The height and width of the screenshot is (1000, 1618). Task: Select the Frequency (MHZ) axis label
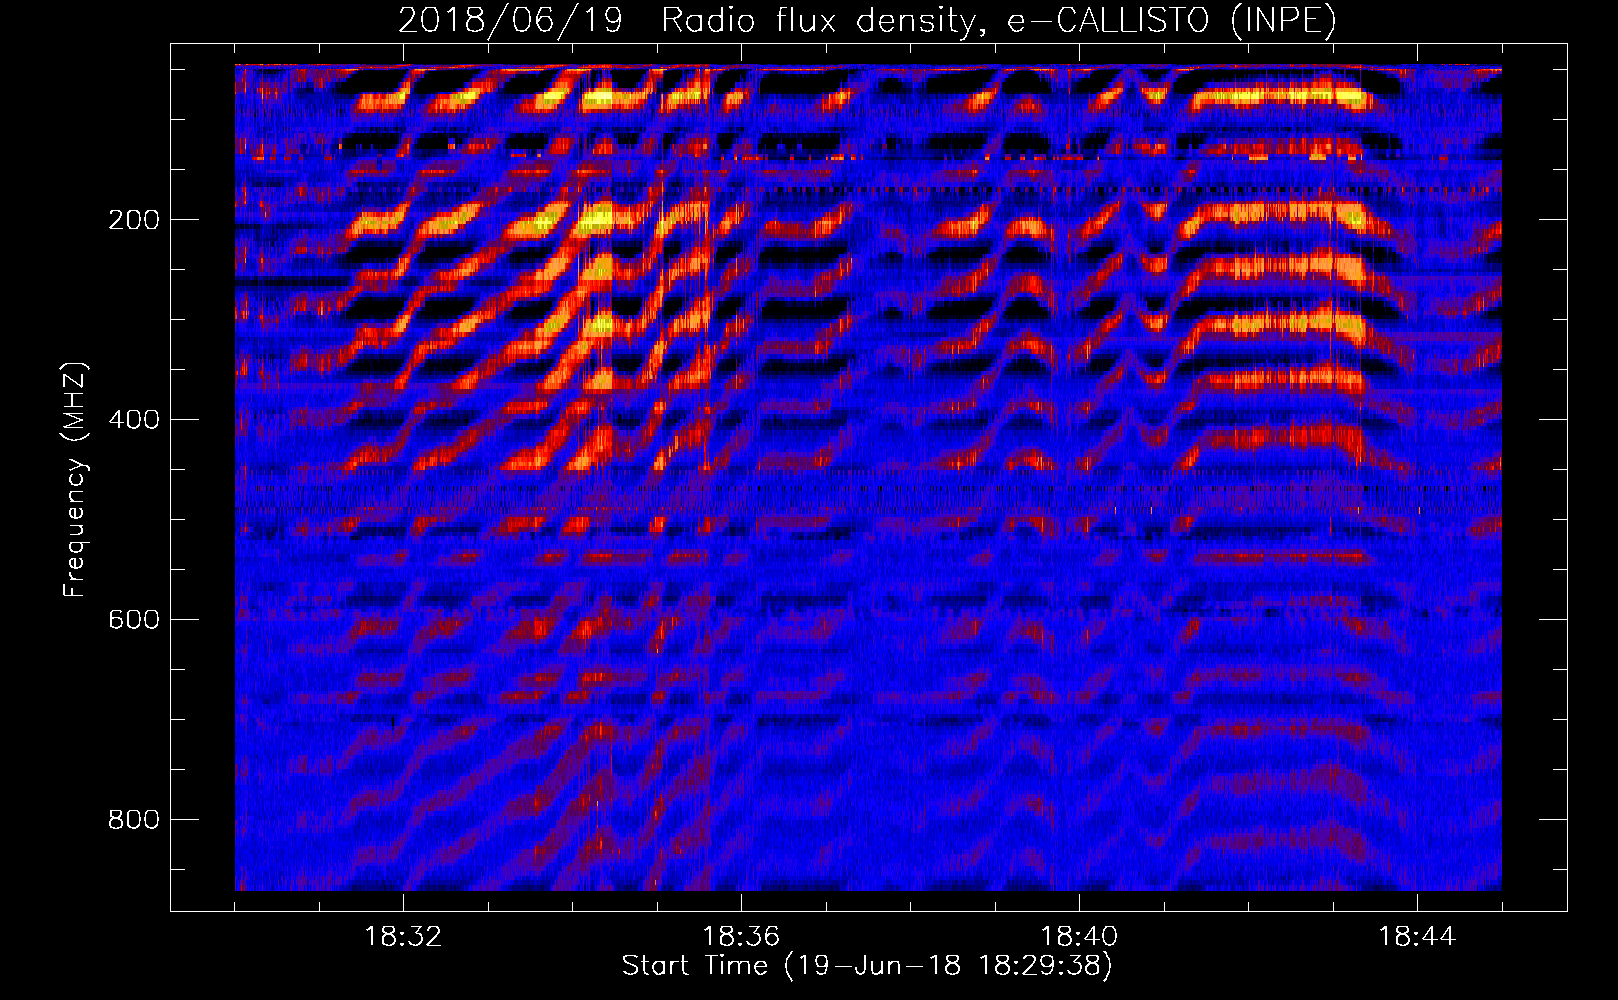pos(75,480)
